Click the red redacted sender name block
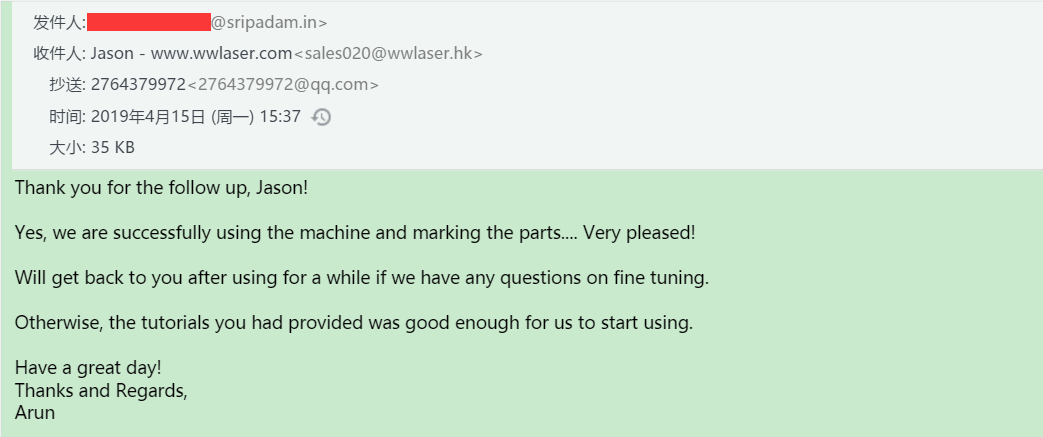Viewport: 1043px width, 437px height. pyautogui.click(x=149, y=22)
